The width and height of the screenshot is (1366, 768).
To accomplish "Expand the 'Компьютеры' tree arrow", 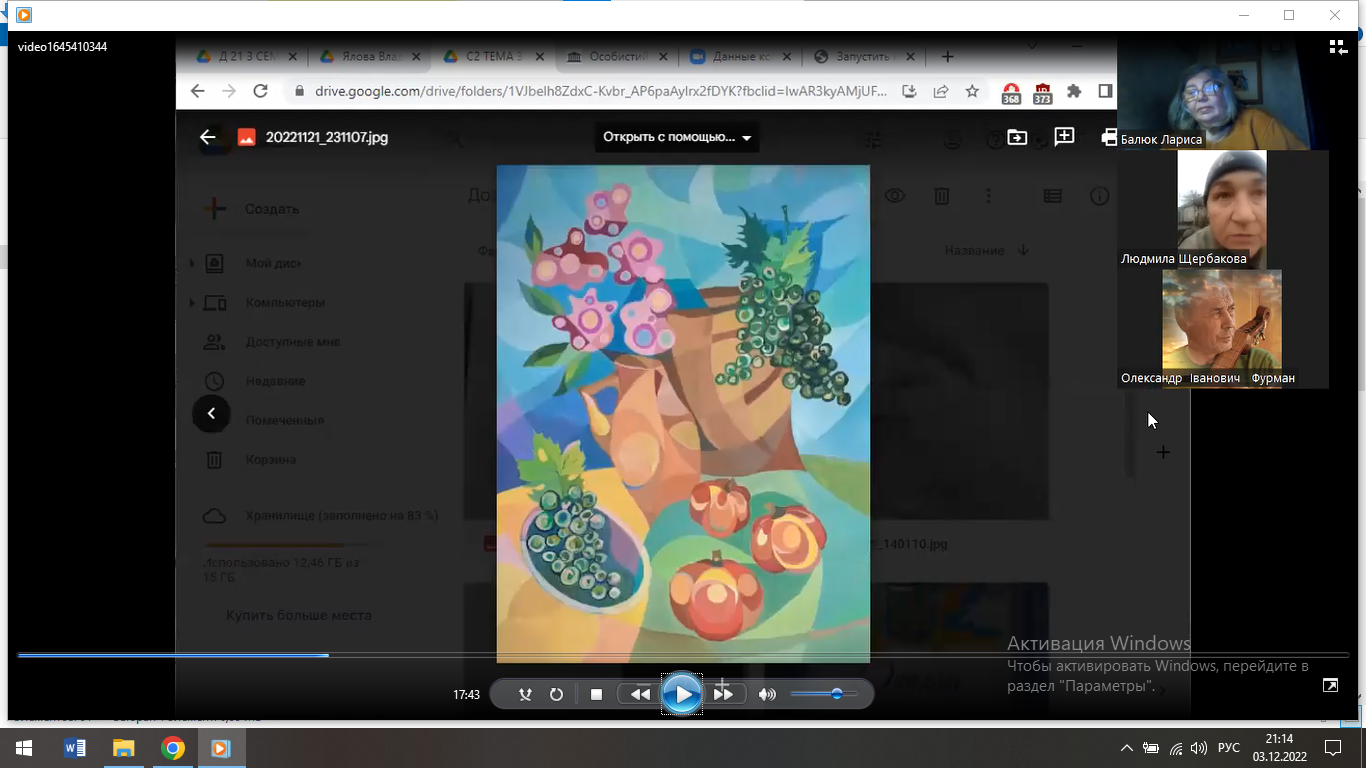I will point(192,303).
